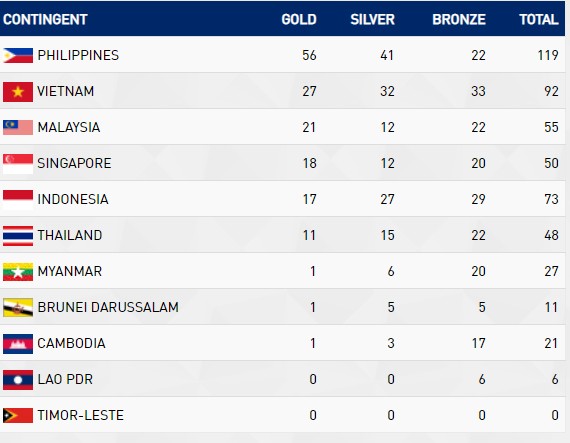Click the Indonesia flag icon
The image size is (570, 443).
18,200
